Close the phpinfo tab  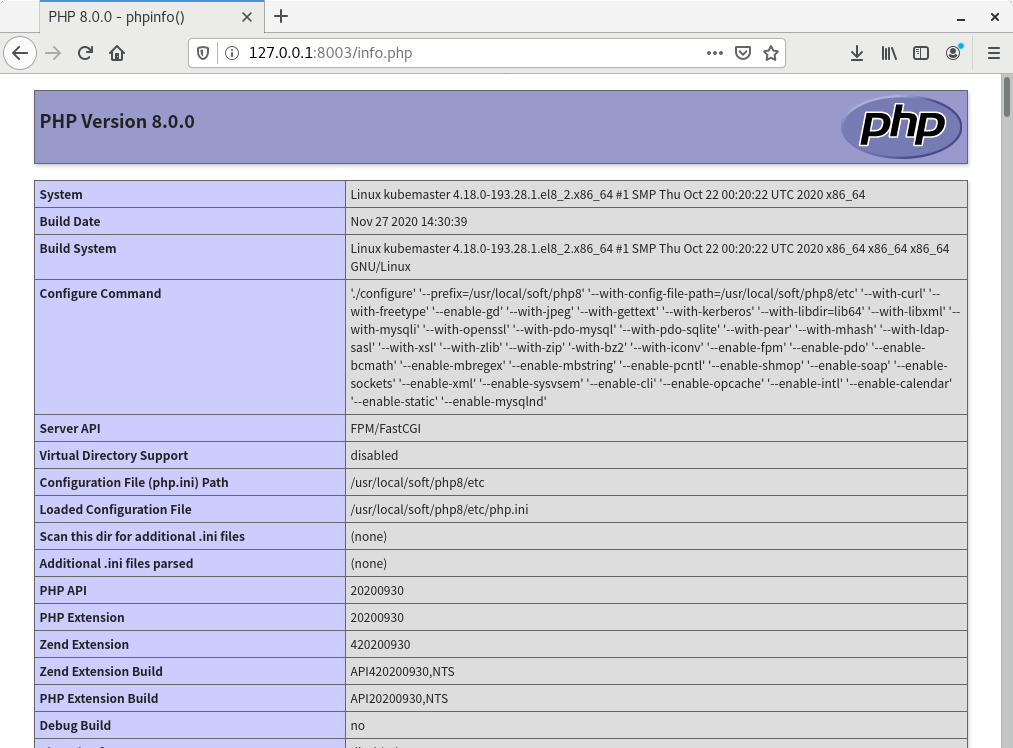(246, 17)
